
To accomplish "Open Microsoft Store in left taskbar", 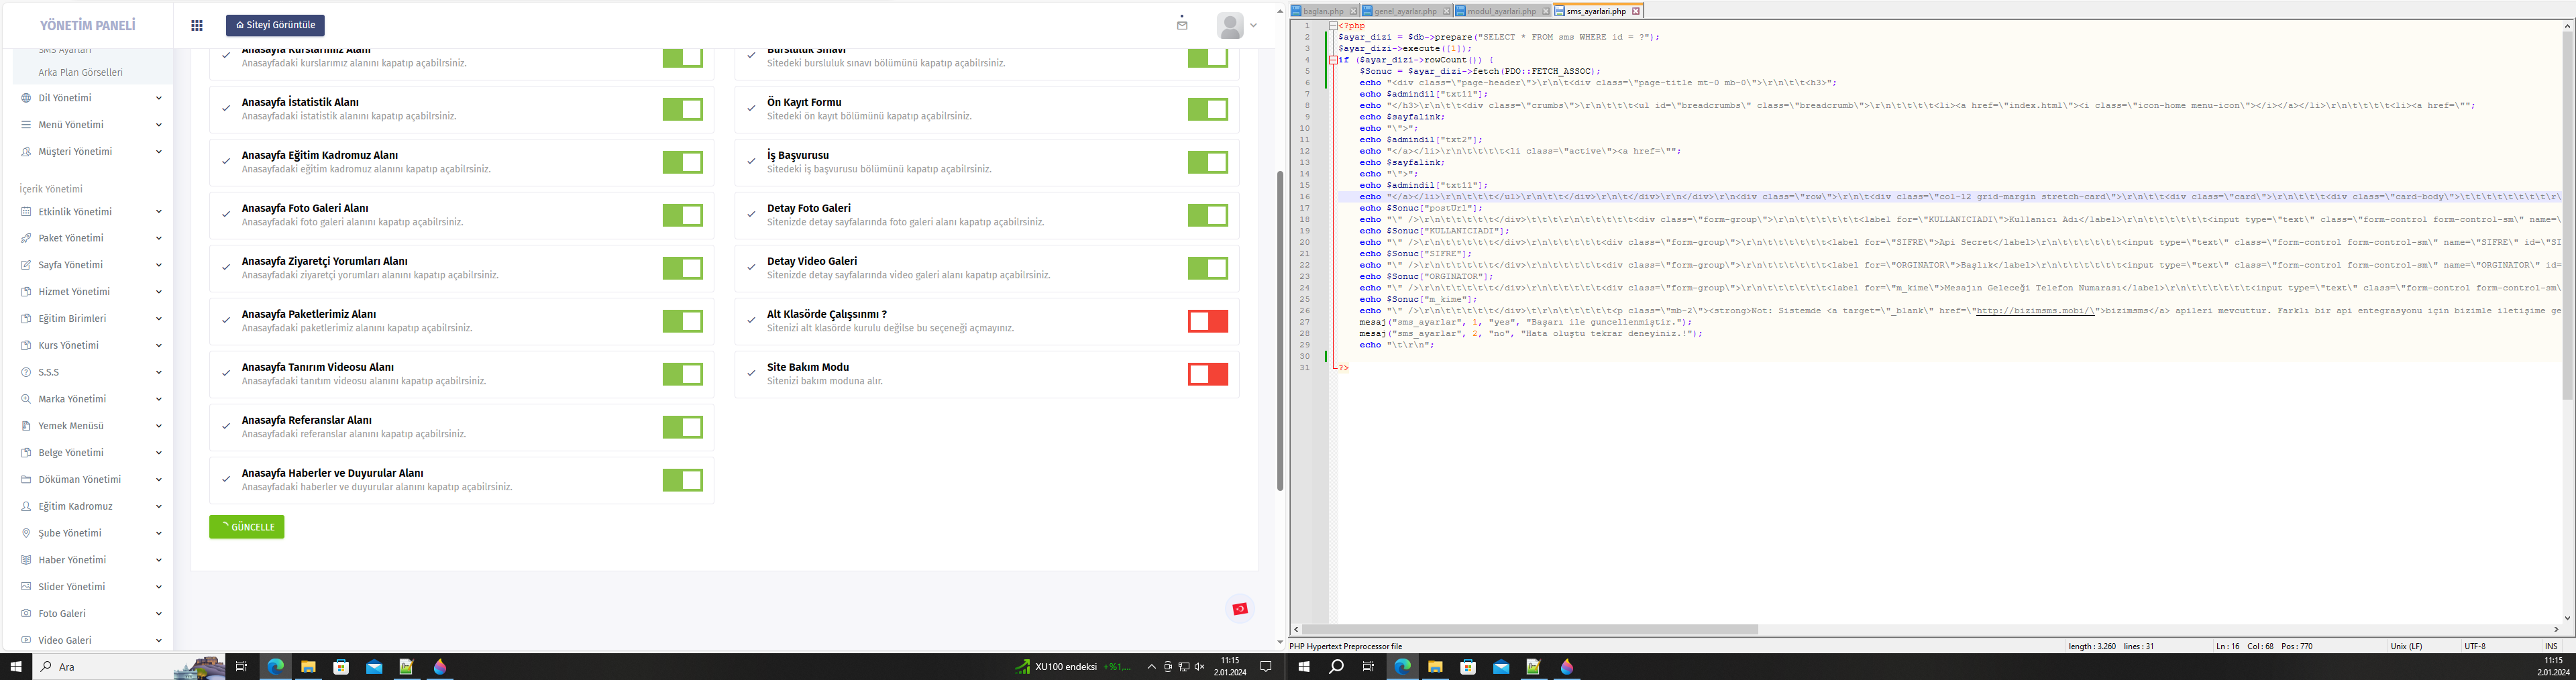I will 341,666.
